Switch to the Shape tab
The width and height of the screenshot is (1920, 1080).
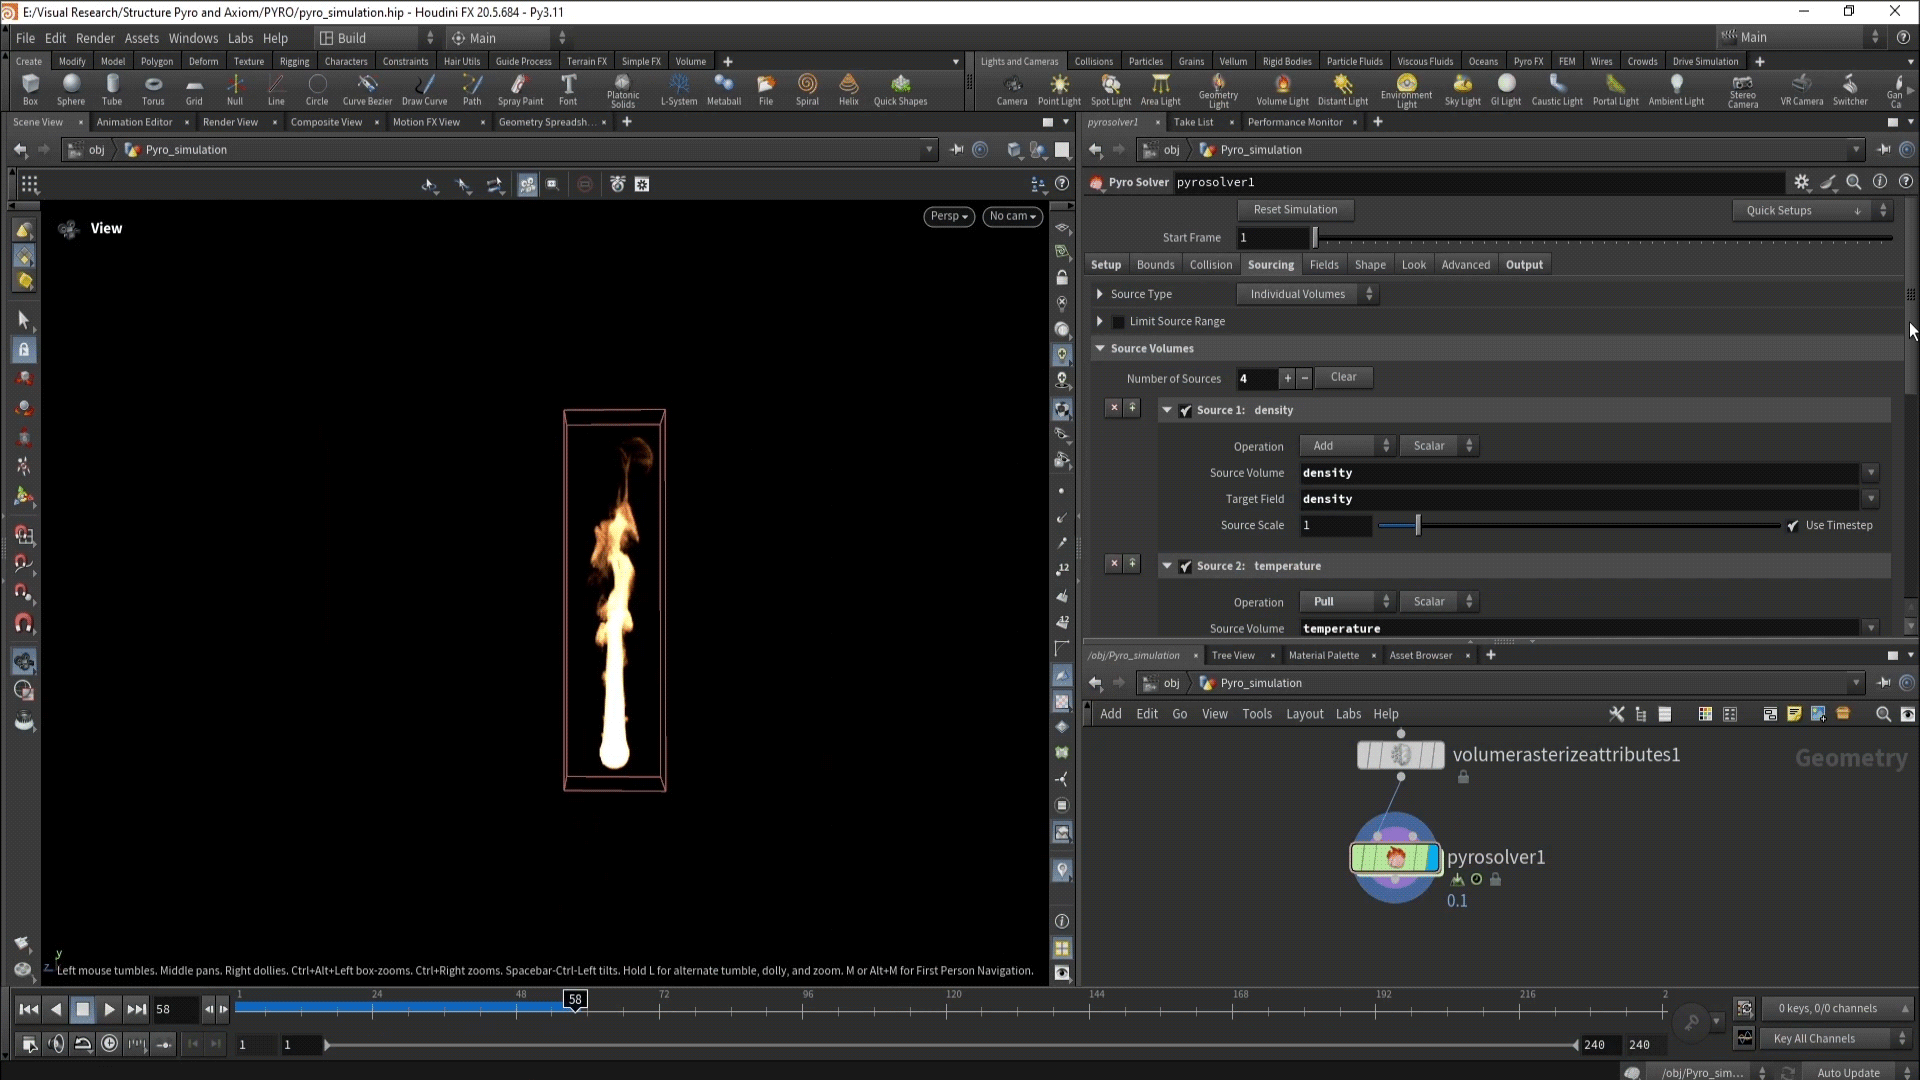point(1369,265)
